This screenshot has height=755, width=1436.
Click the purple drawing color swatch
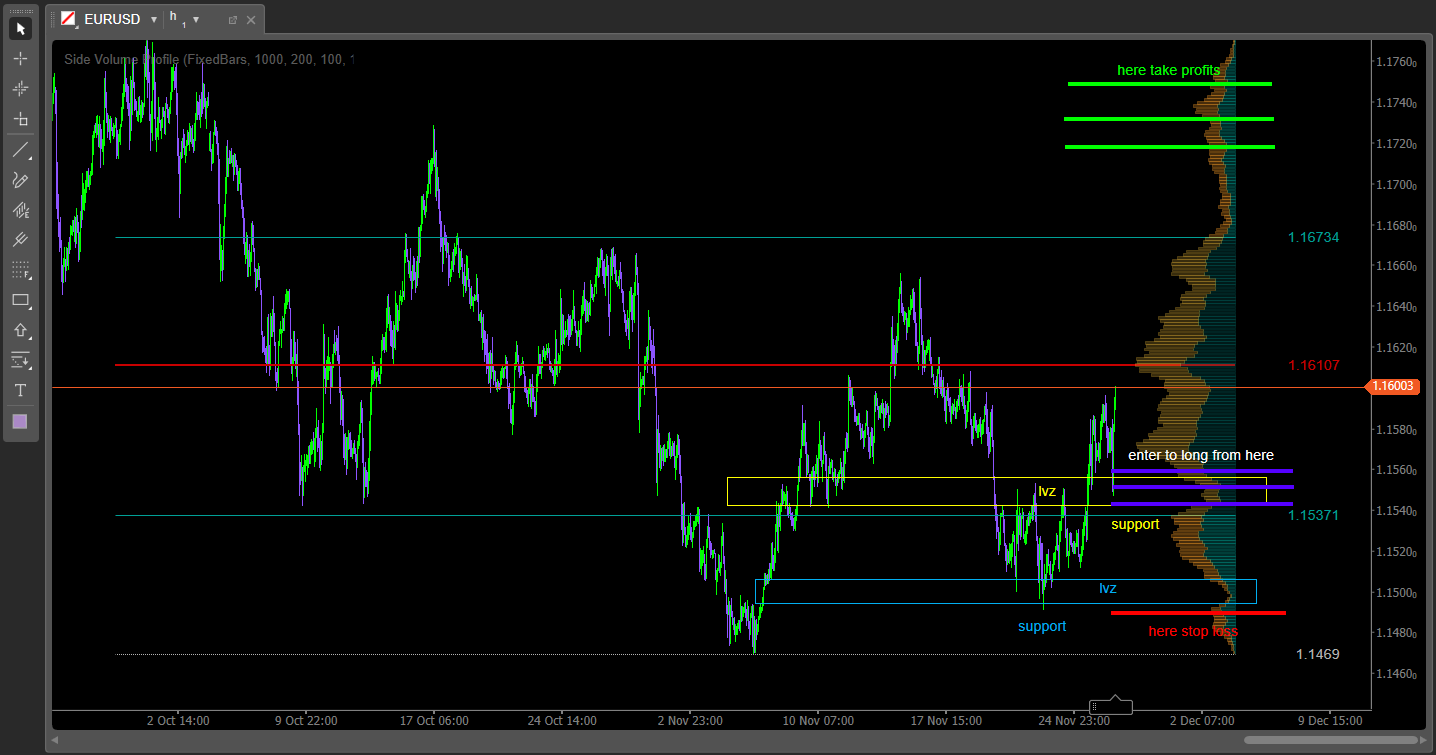tap(20, 421)
